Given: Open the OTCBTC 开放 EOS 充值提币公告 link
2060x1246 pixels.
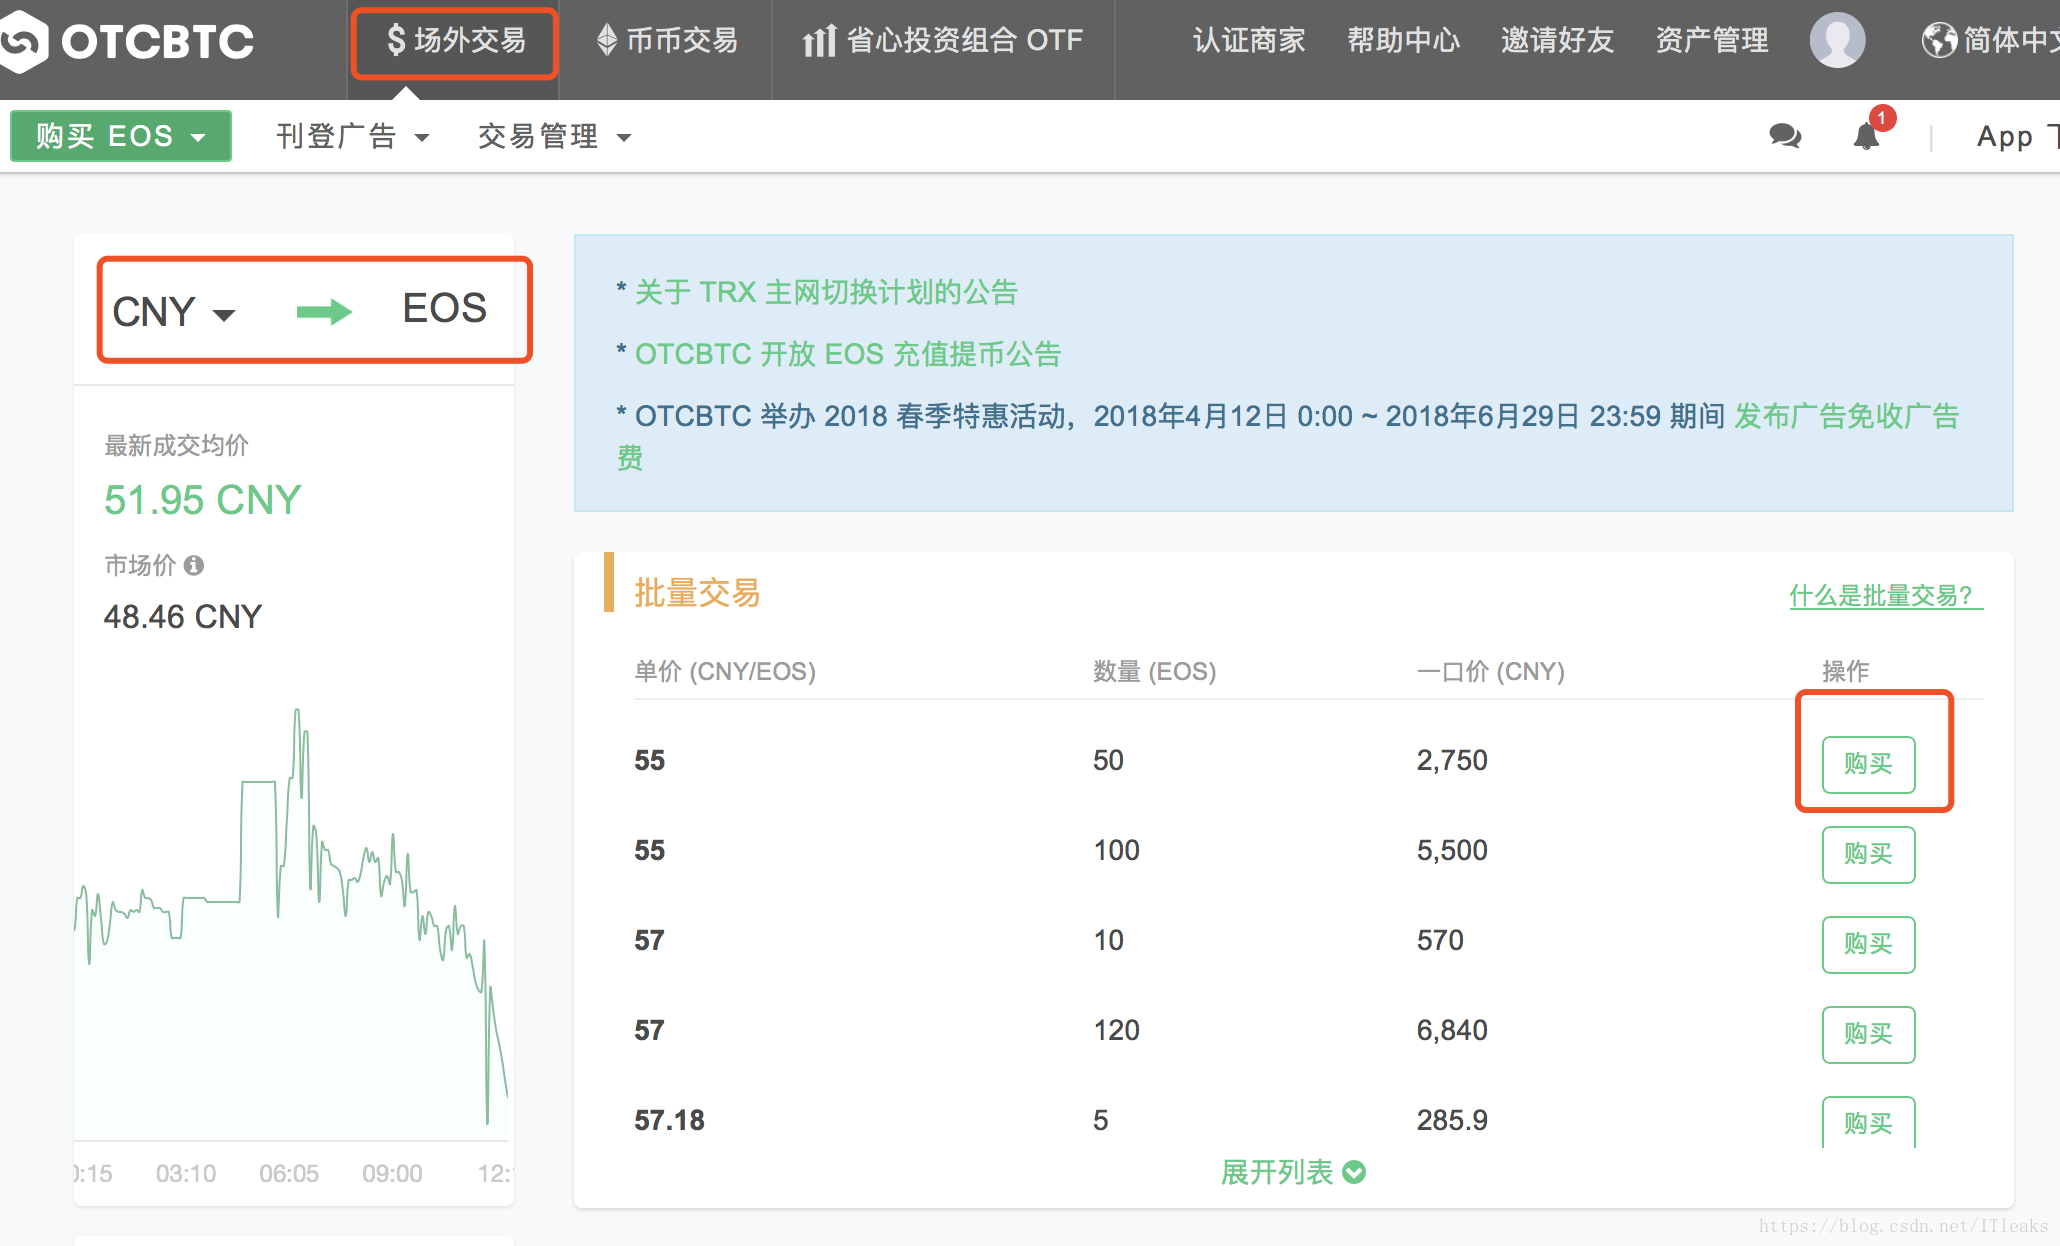Looking at the screenshot, I should (x=847, y=354).
